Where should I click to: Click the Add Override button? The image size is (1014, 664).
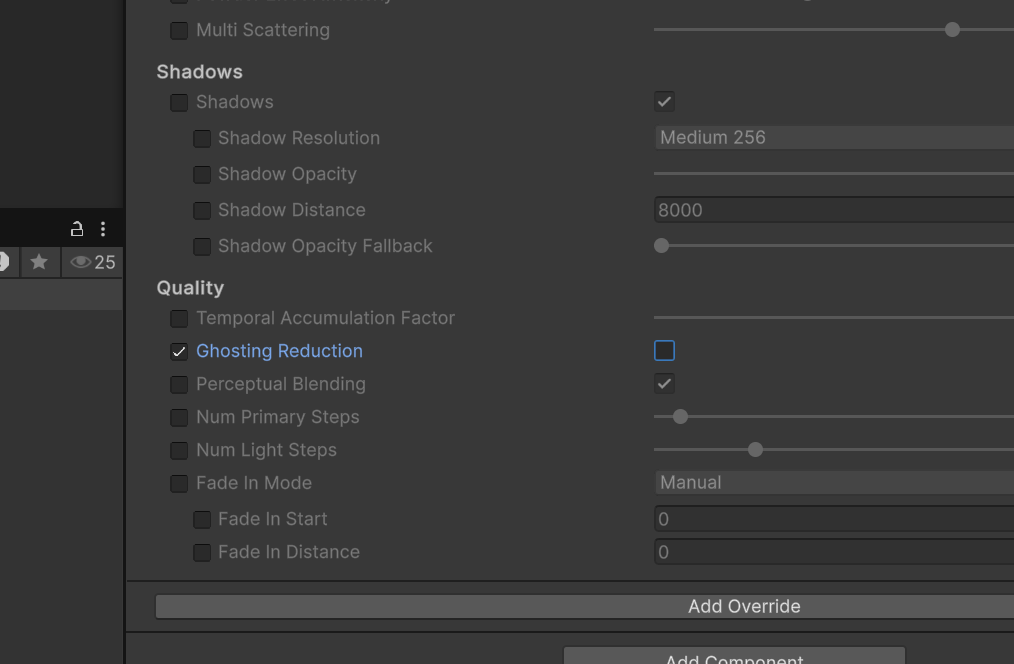(x=744, y=606)
